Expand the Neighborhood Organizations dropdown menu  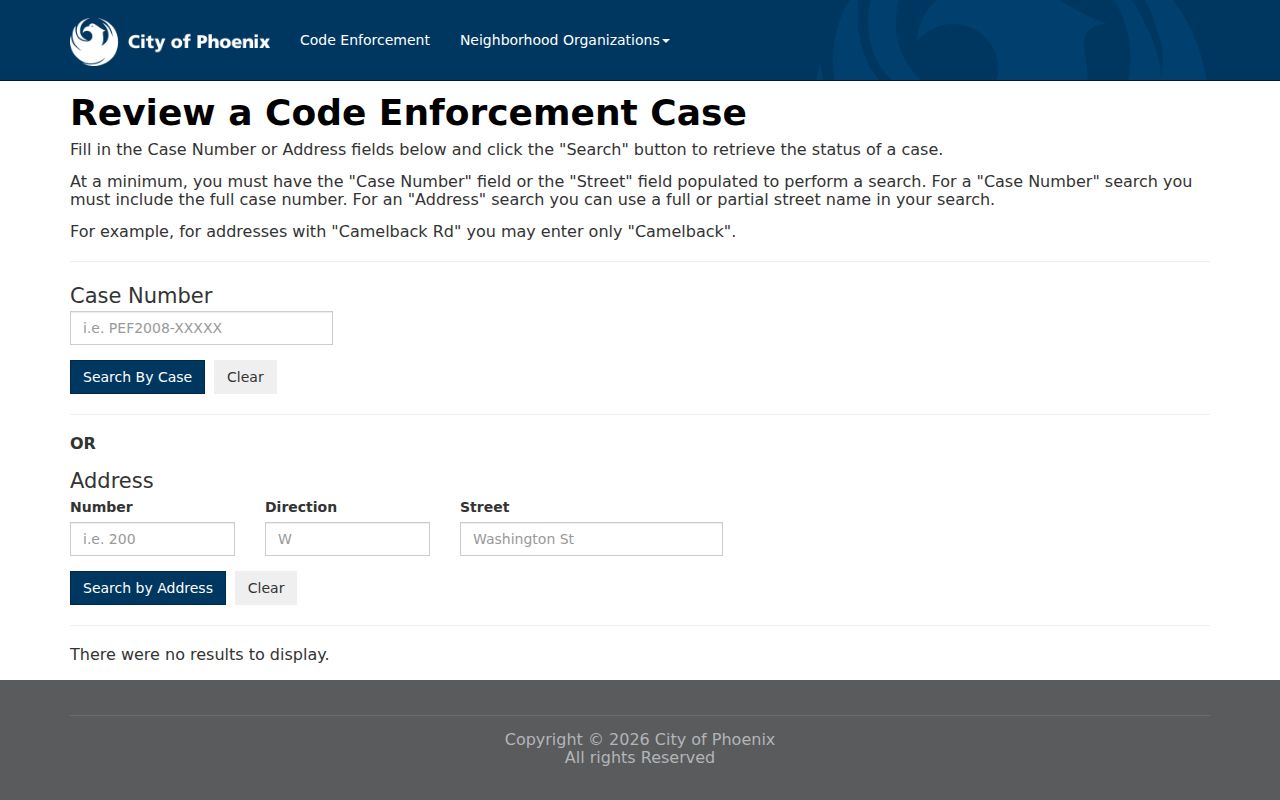tap(564, 40)
